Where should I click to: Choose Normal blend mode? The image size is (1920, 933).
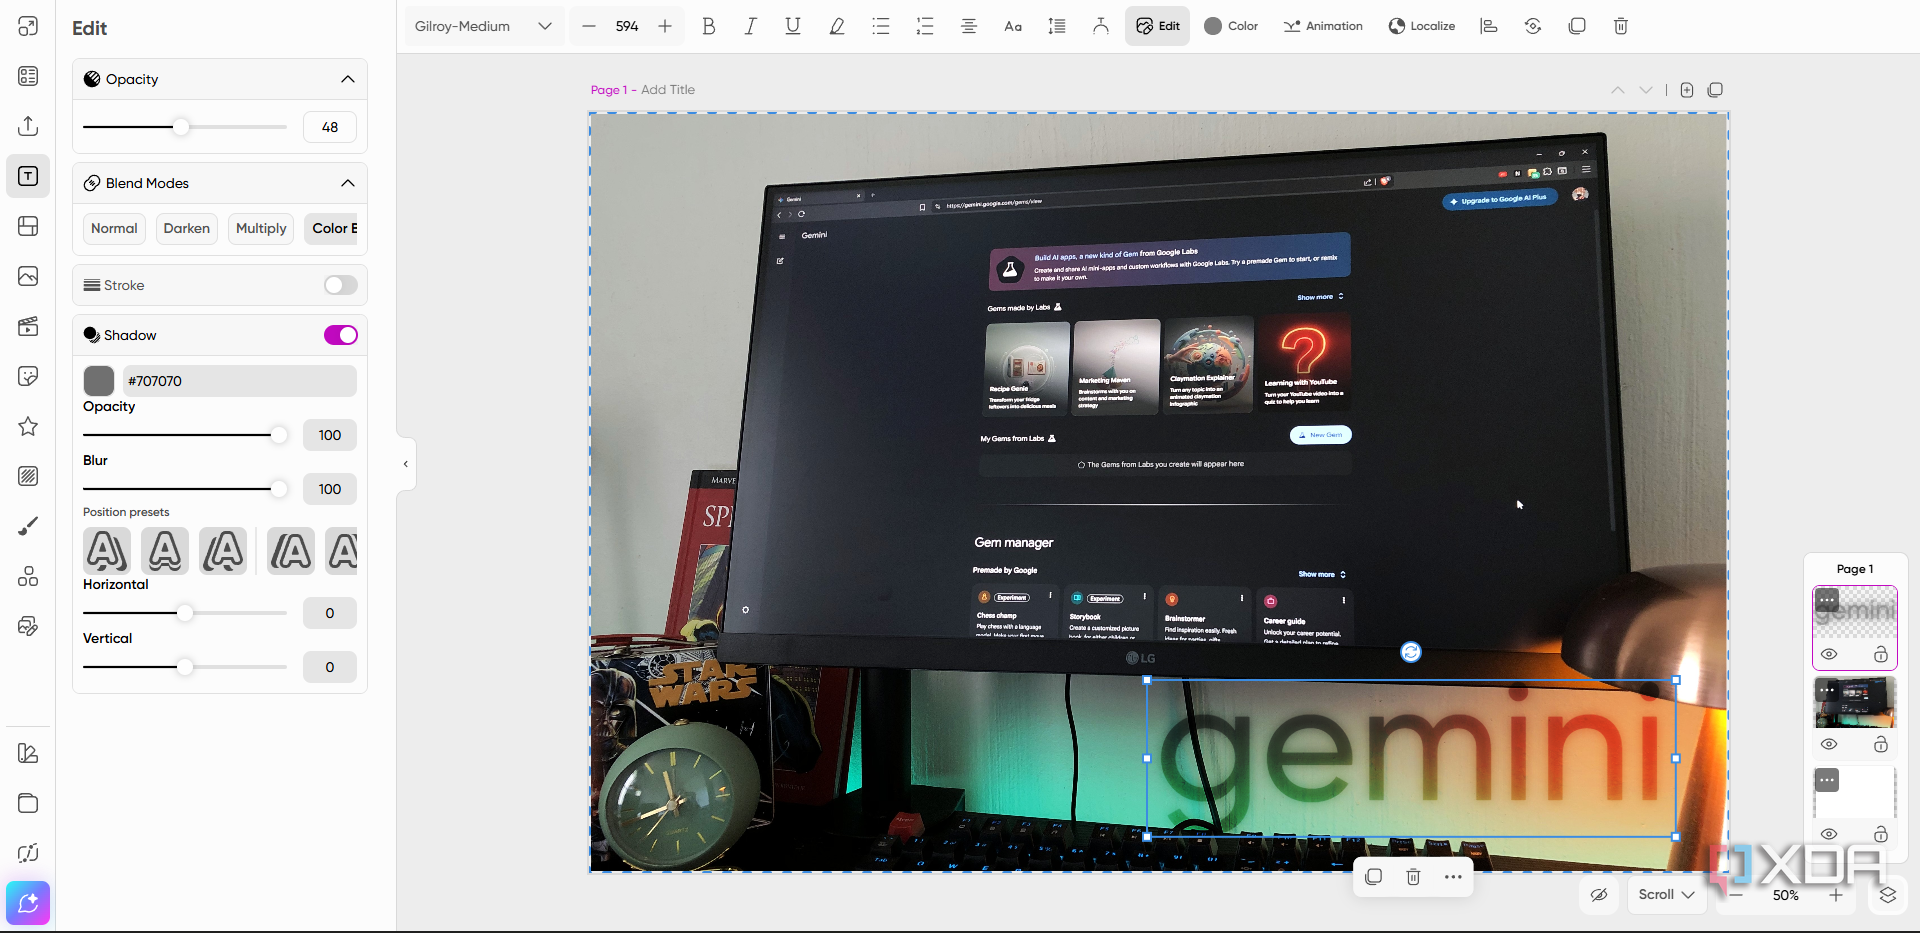tap(114, 228)
